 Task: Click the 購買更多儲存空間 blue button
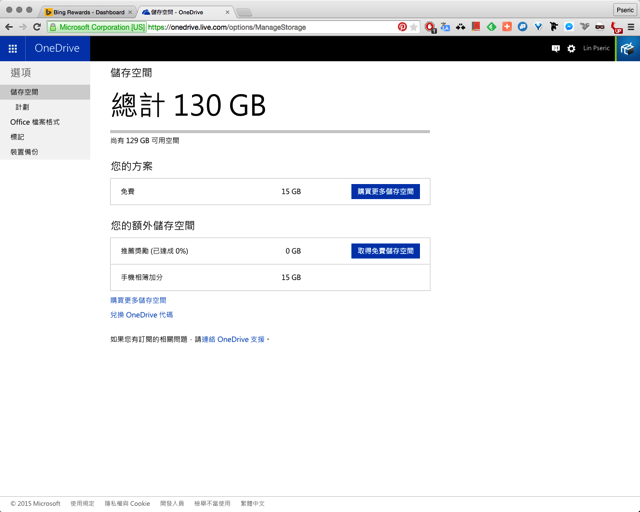[x=385, y=191]
